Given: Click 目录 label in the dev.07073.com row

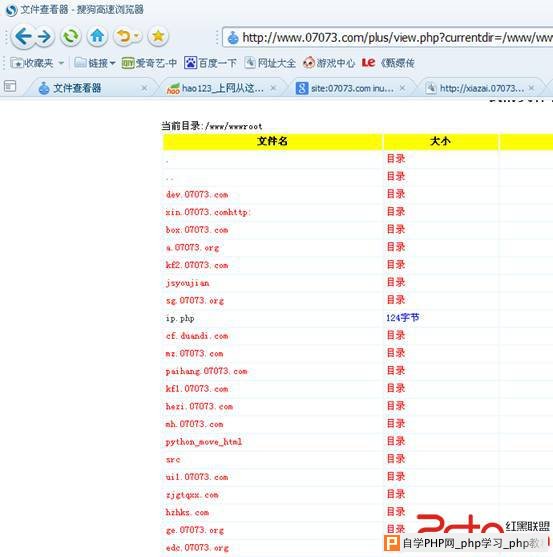Looking at the screenshot, I should coord(396,194).
